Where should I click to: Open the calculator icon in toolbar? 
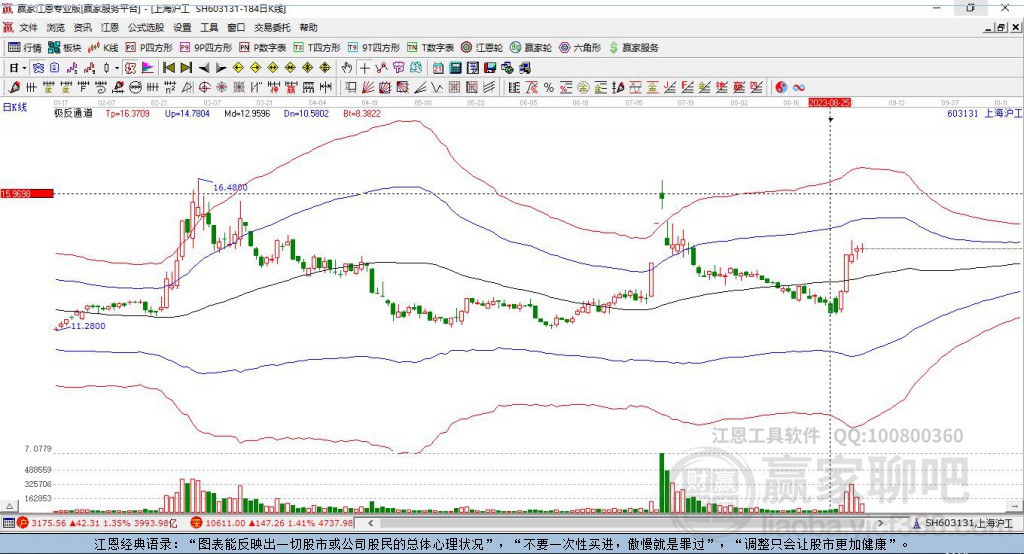[x=455, y=68]
